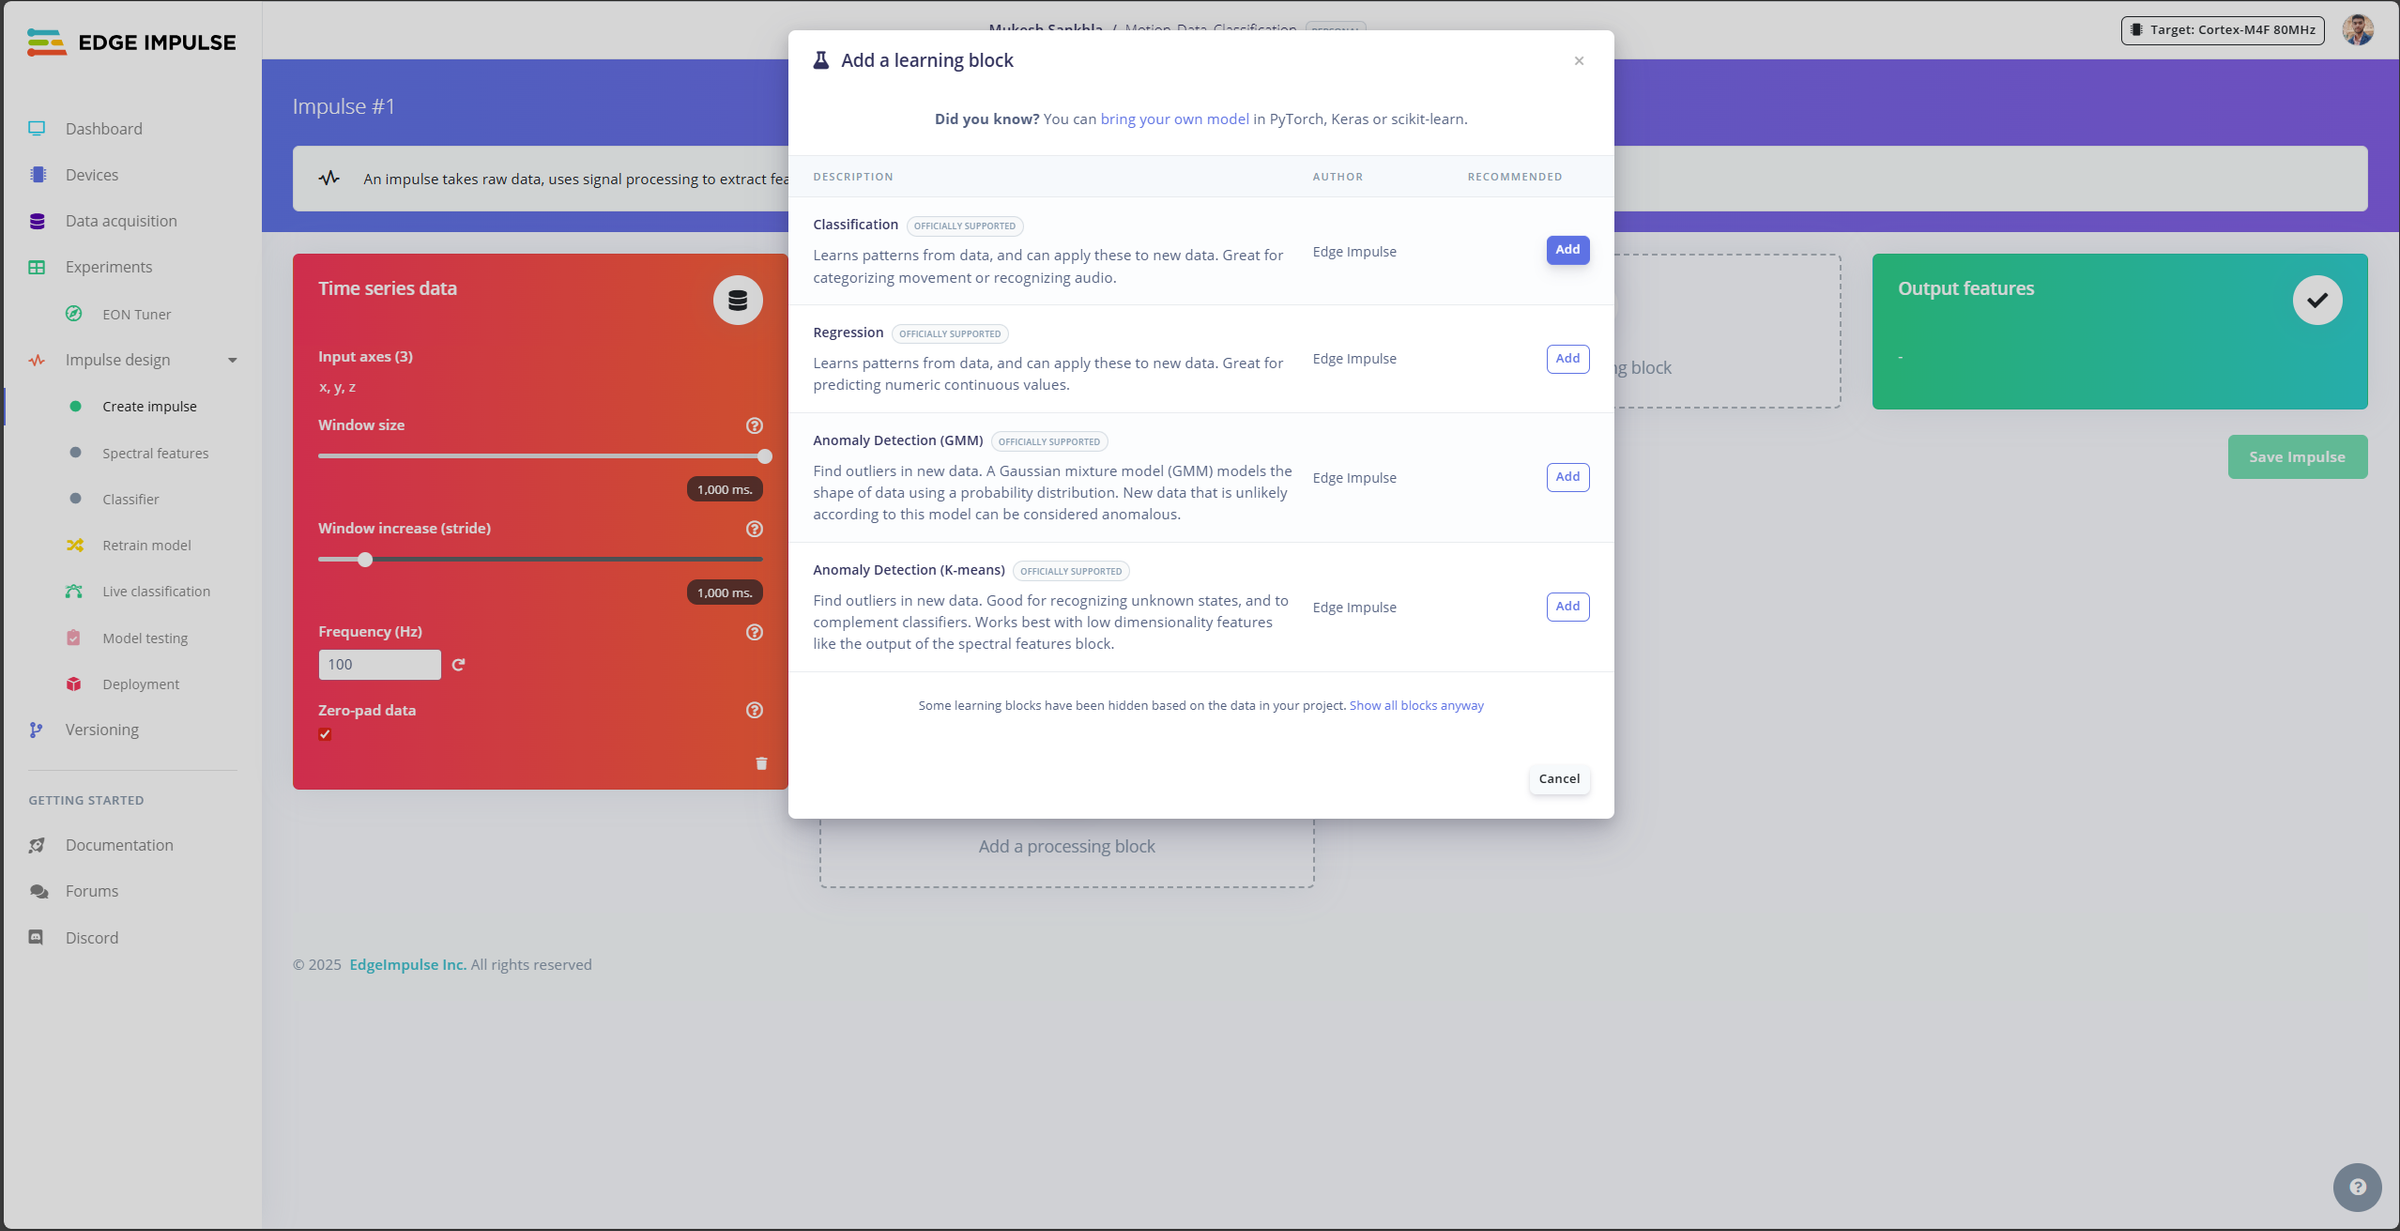Click Show all blocks anyway link
2400x1231 pixels.
[x=1416, y=705]
